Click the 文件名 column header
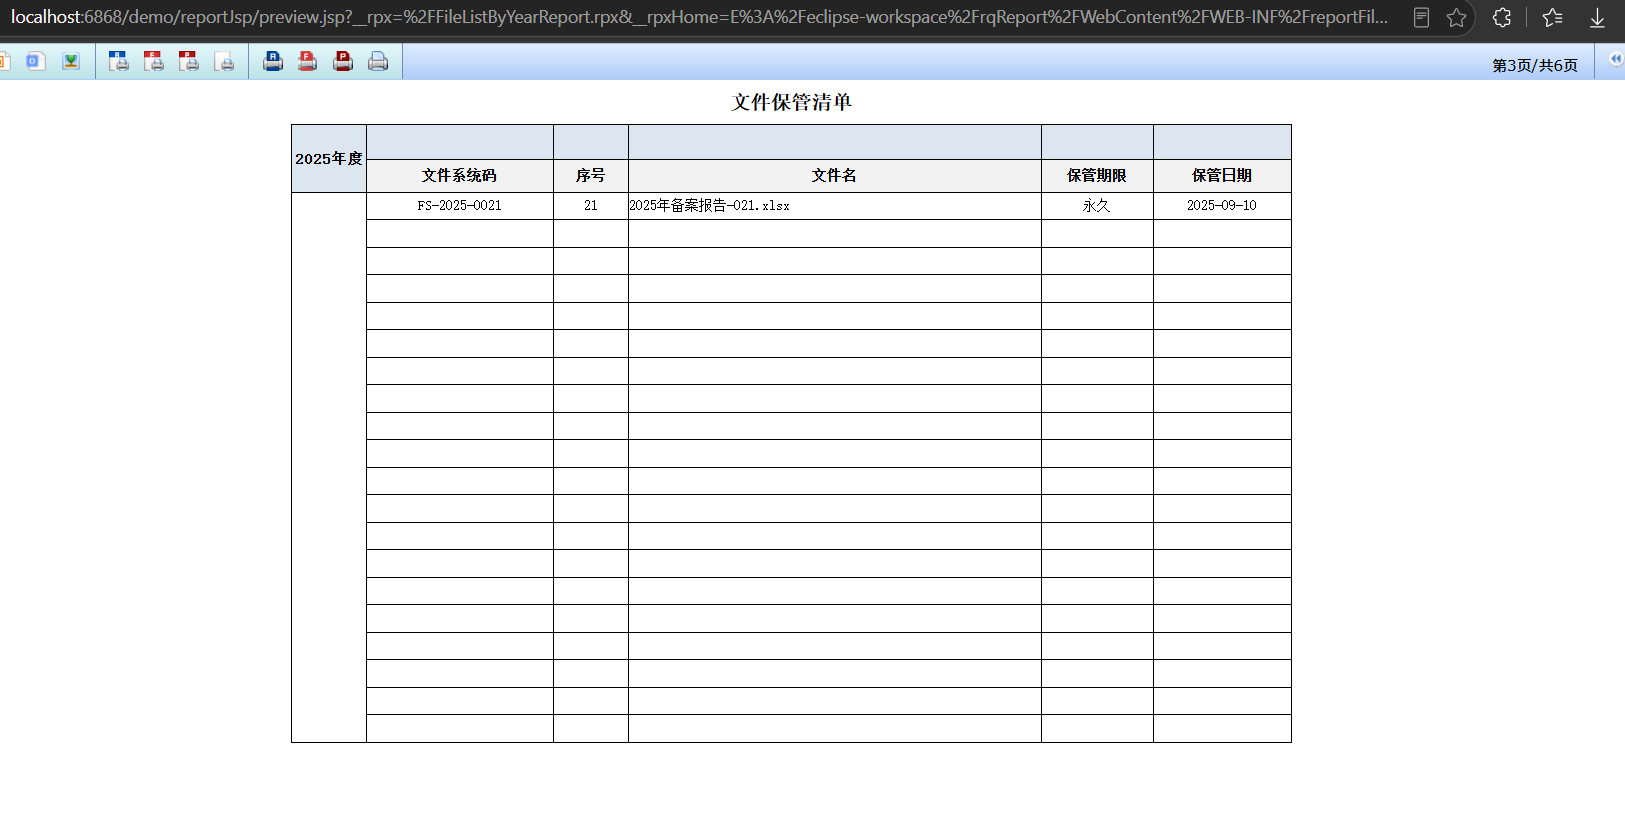Screen dimensions: 1625x827 [835, 176]
